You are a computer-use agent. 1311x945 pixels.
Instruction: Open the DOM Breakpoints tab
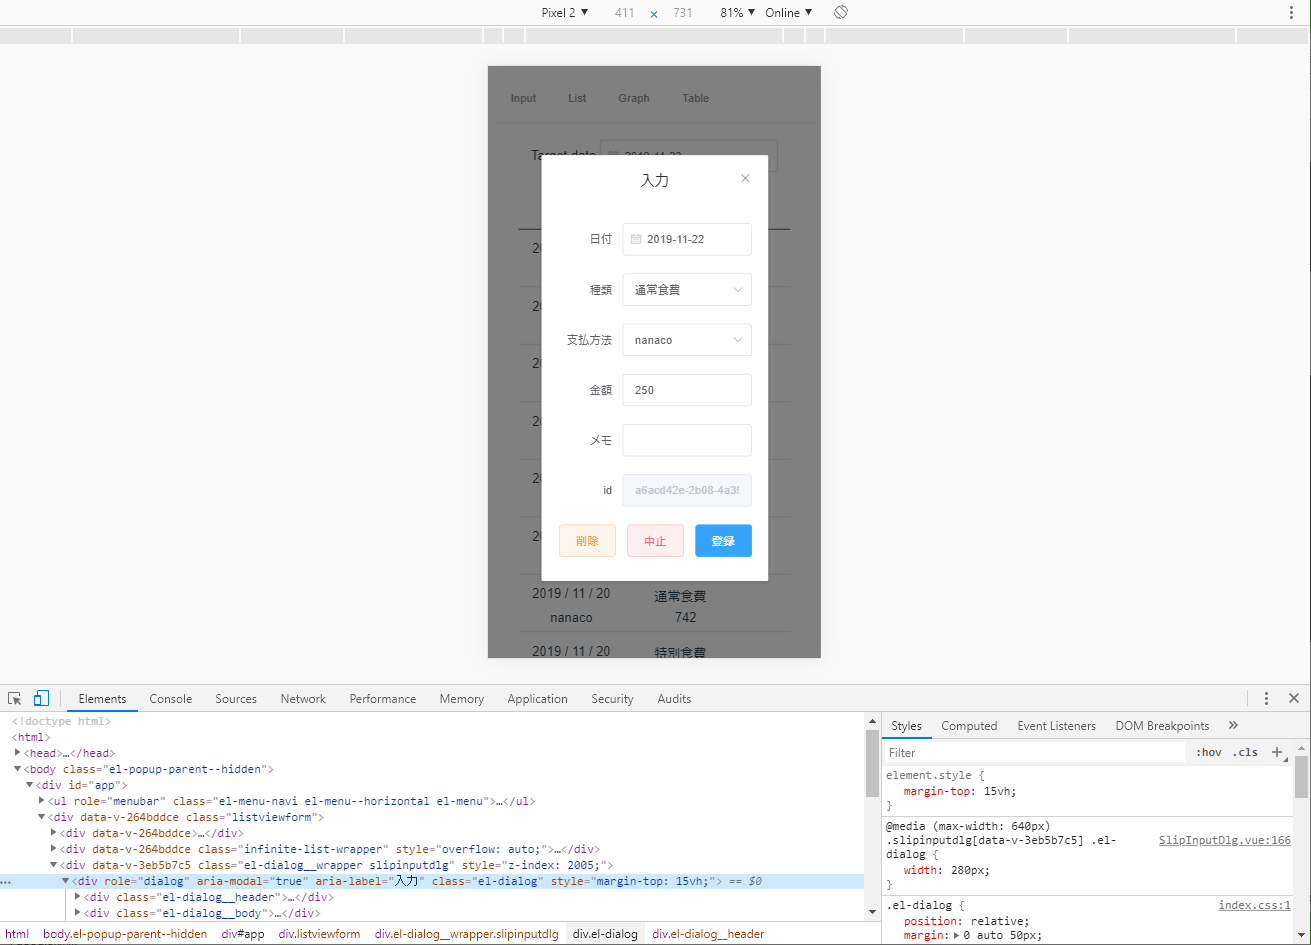coord(1162,726)
